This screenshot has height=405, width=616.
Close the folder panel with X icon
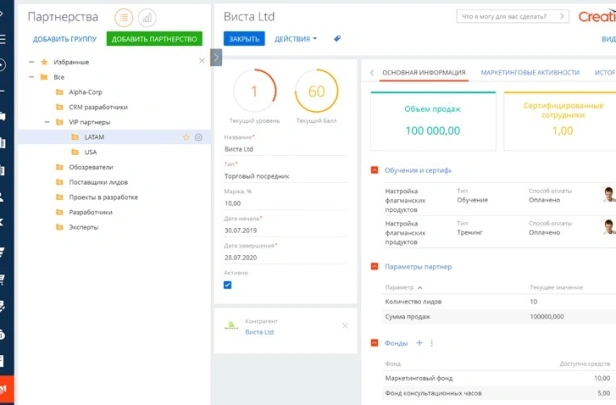(x=201, y=60)
